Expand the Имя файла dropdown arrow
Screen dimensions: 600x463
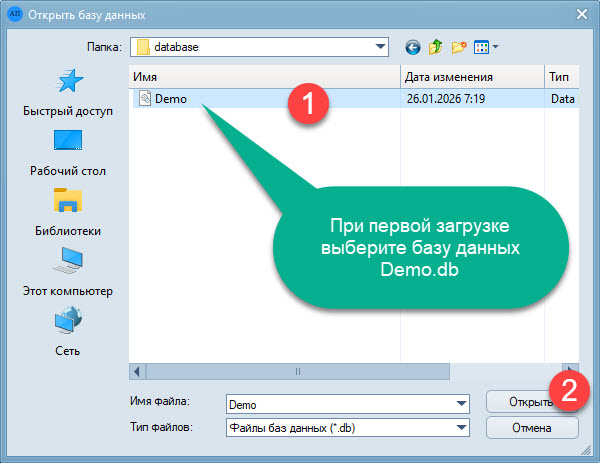coord(461,404)
